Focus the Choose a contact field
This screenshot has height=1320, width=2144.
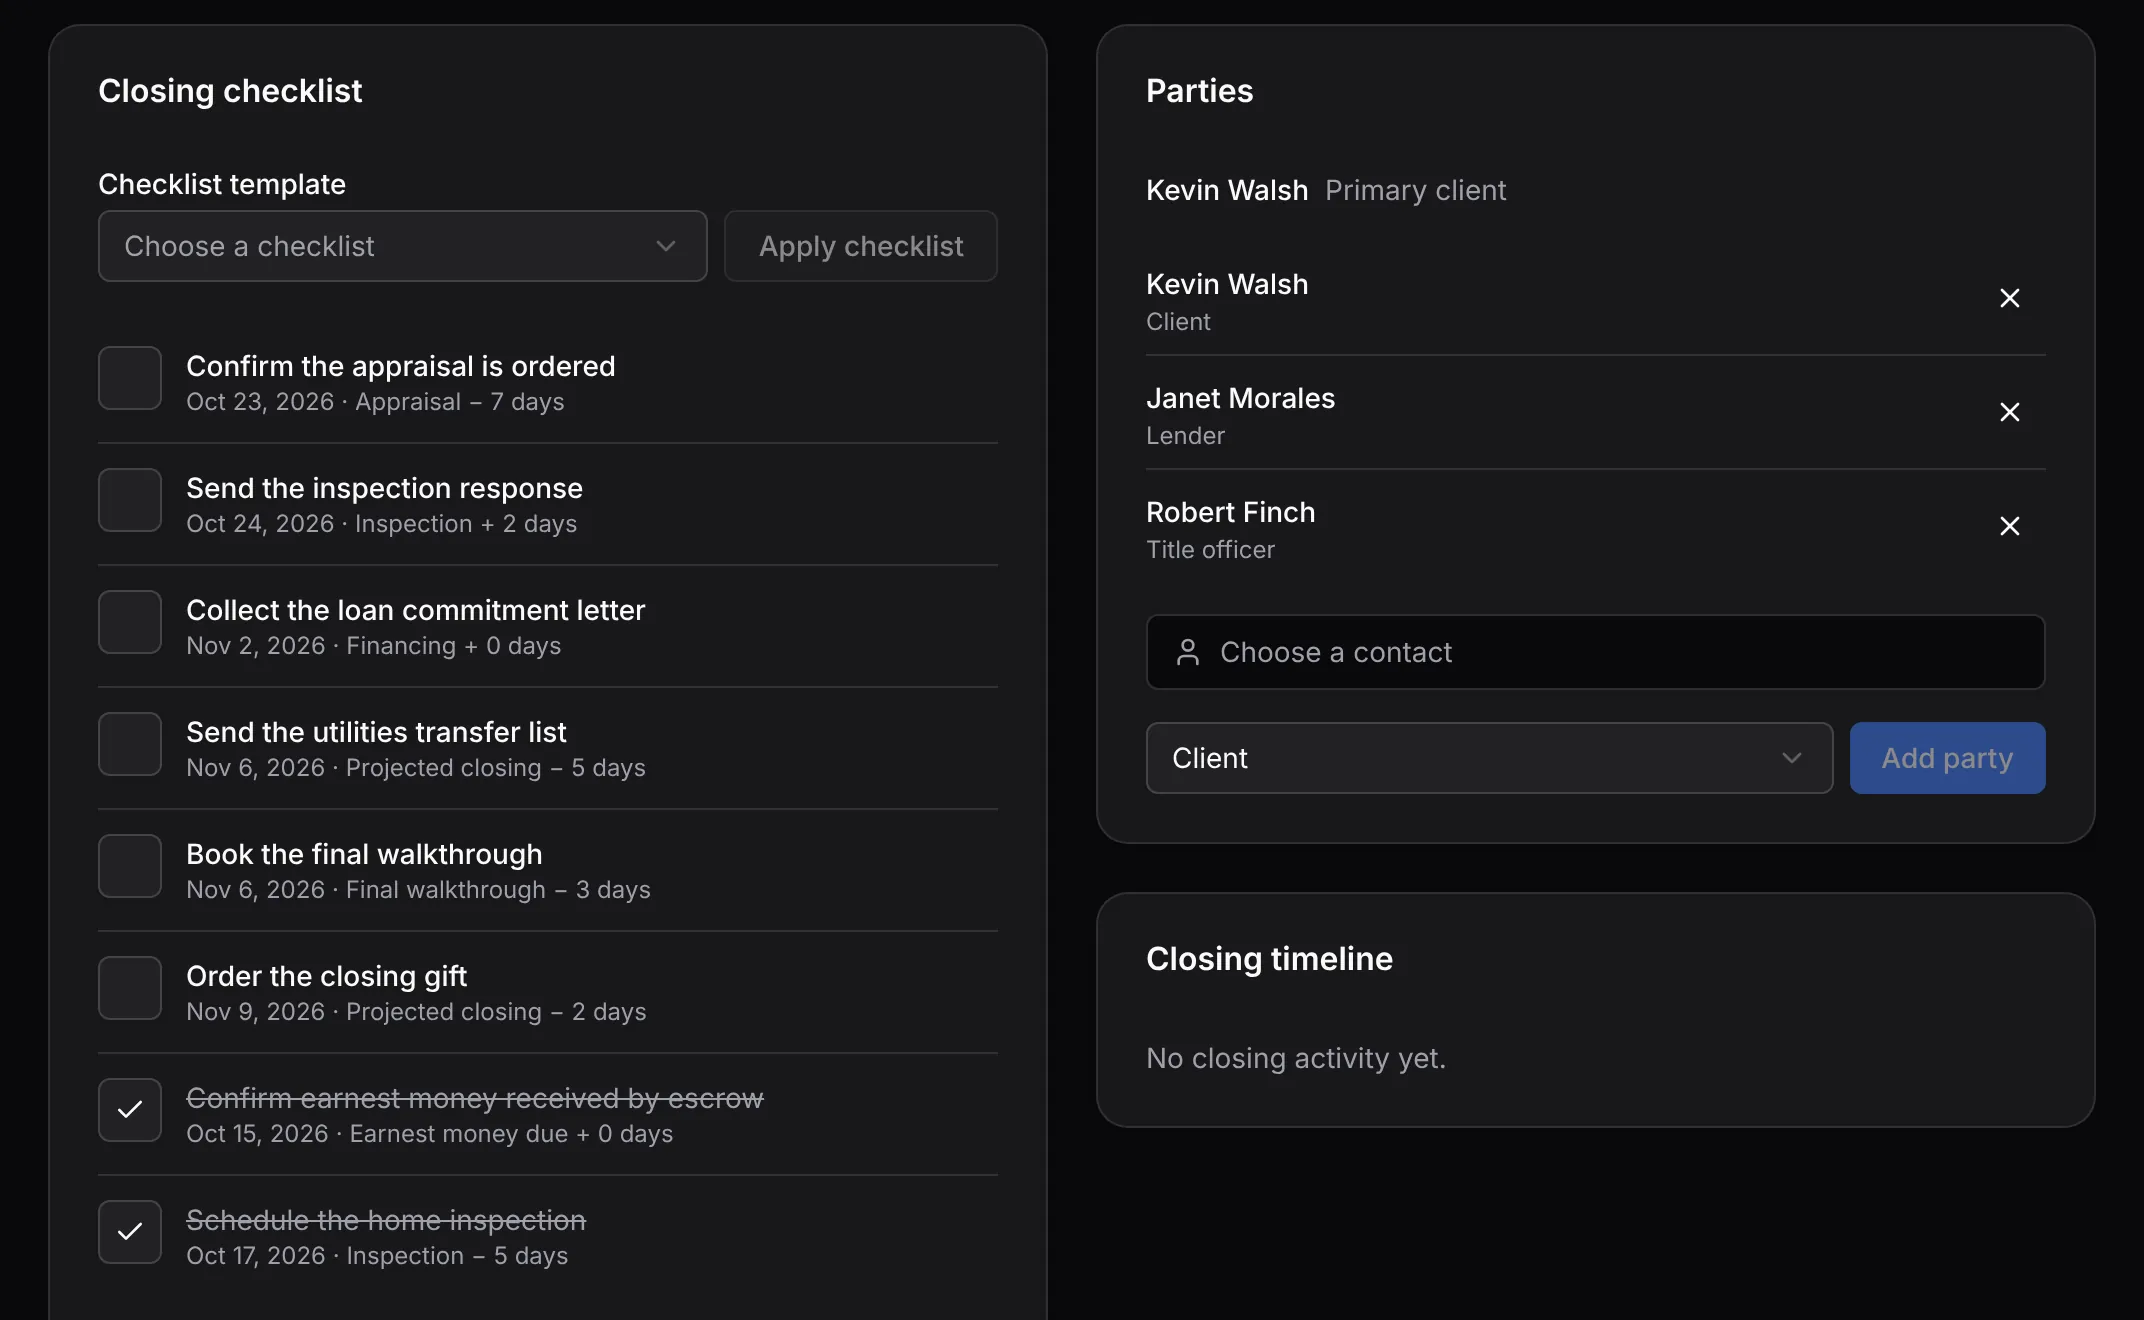pyautogui.click(x=1595, y=652)
